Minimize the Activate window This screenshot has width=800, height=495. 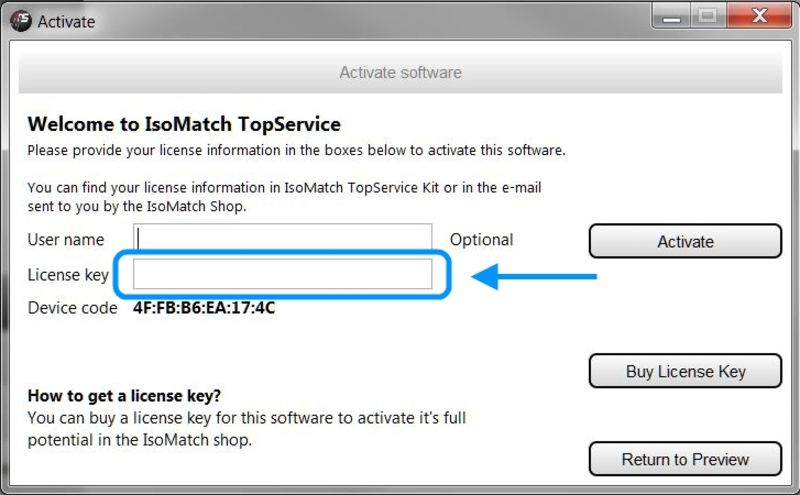coord(672,17)
